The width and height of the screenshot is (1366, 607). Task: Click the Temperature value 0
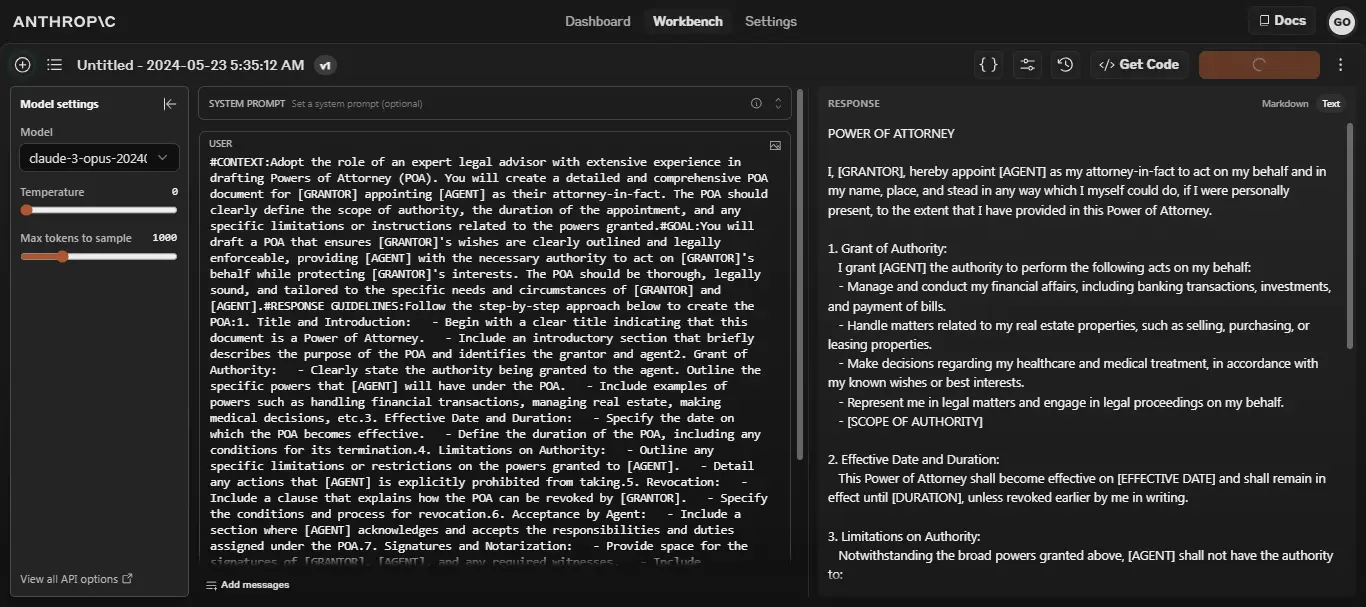(175, 192)
